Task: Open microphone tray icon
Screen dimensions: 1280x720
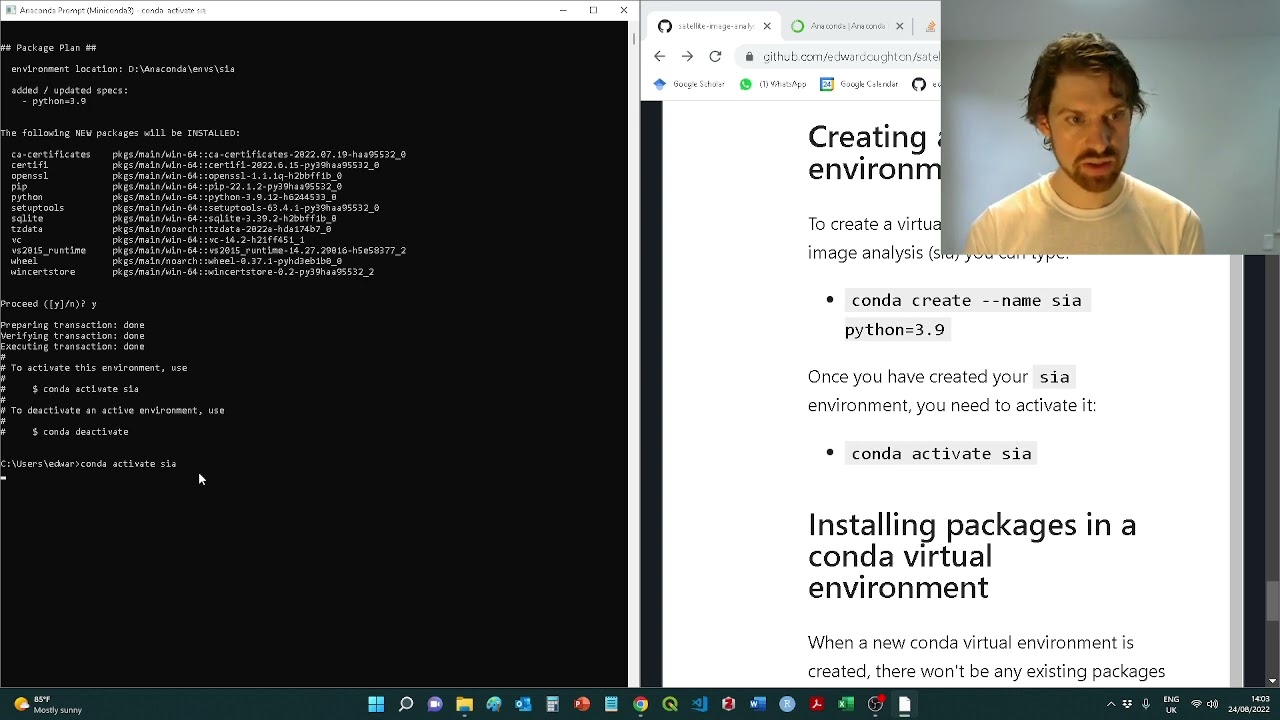Action: (x=1146, y=704)
